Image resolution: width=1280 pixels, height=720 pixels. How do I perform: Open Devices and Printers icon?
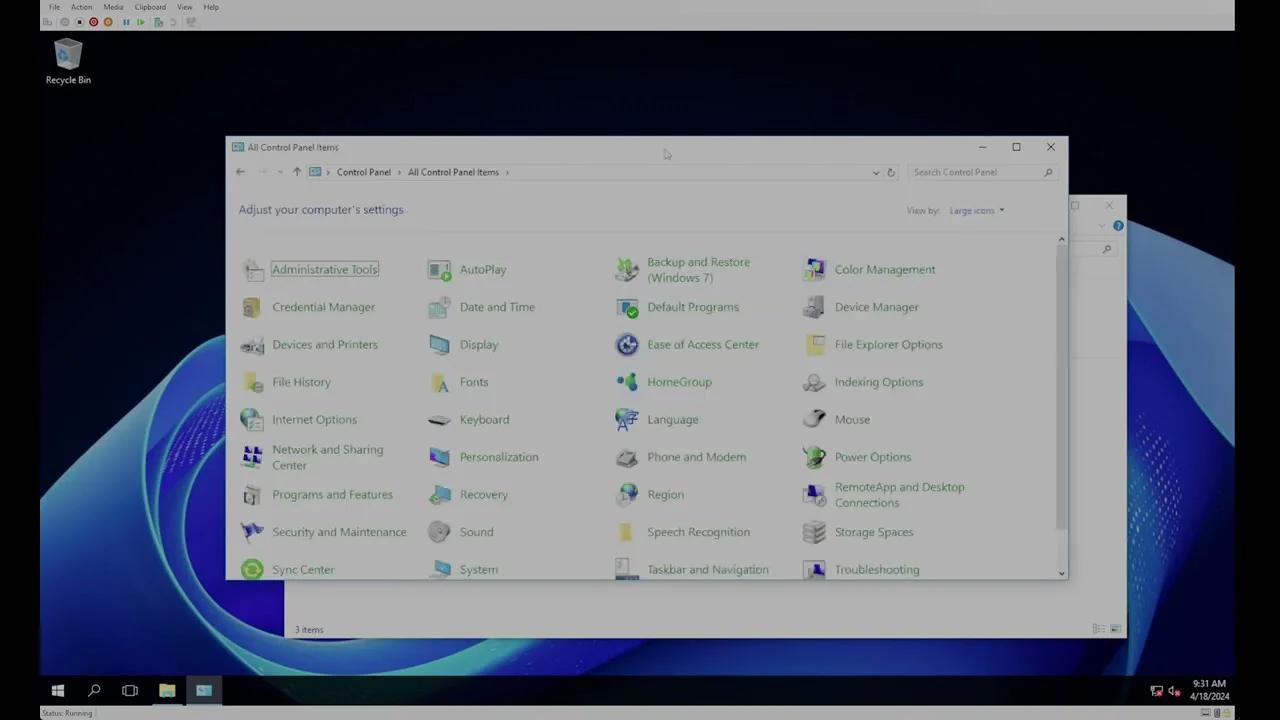coord(252,345)
